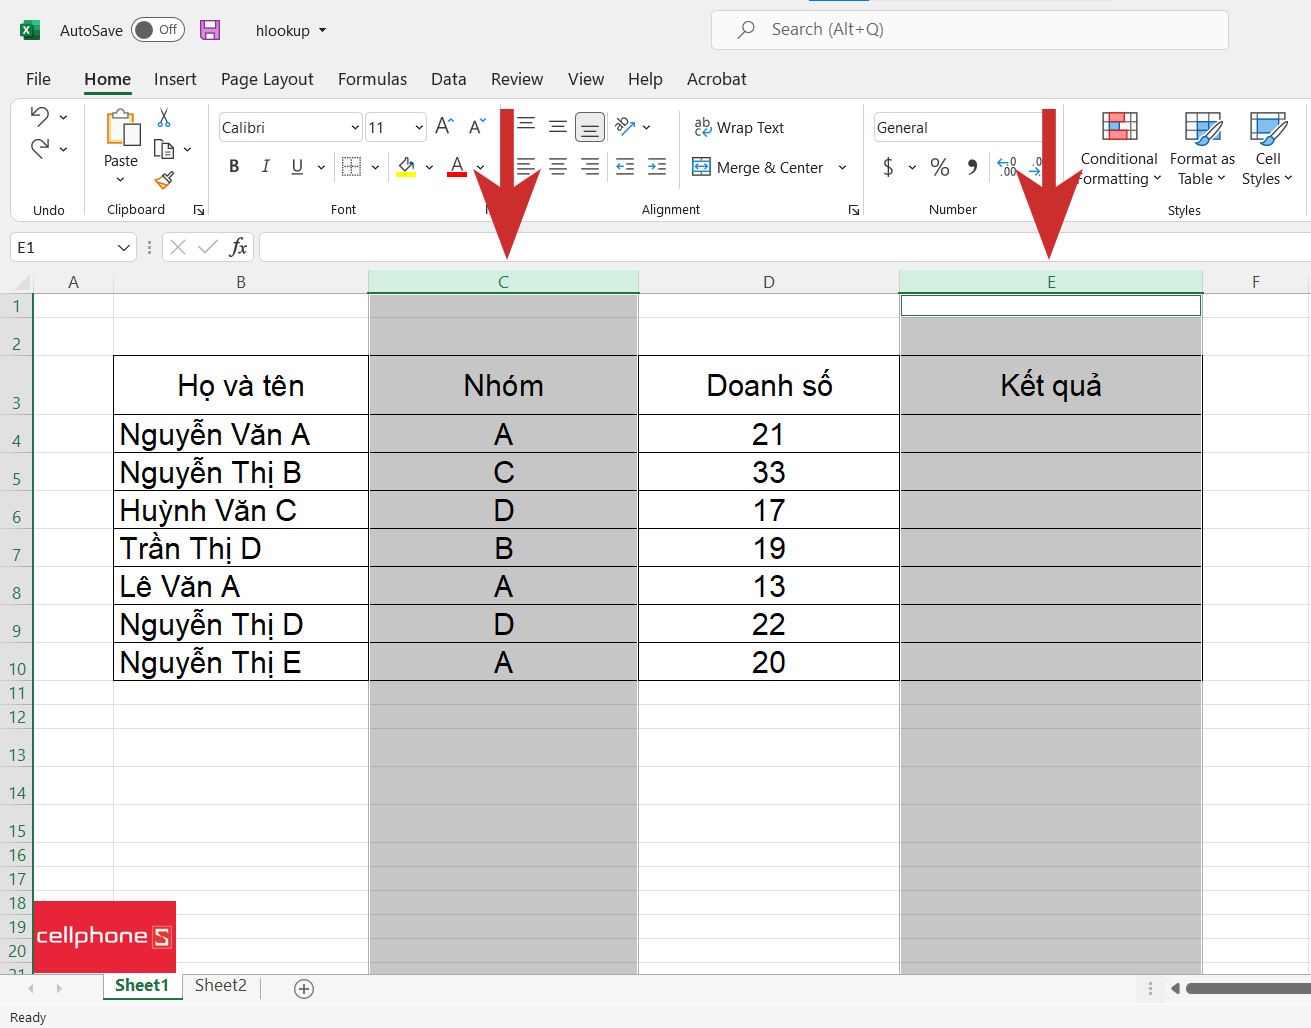Open Format as Table gallery
This screenshot has width=1311, height=1028.
point(1202,149)
